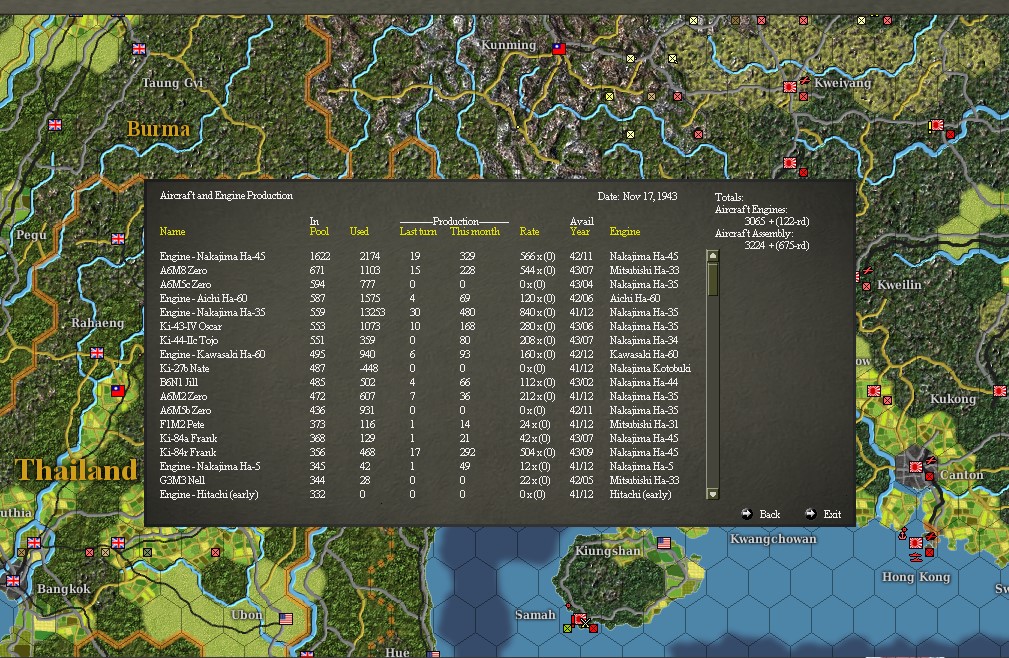Select the British flag base at Bangkok
This screenshot has height=658, width=1009.
point(13,581)
